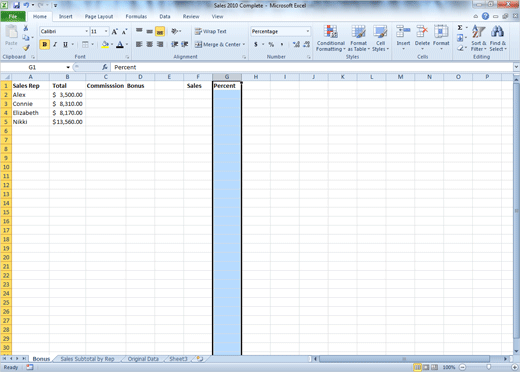Viewport: 520px width, 372px height.
Task: Toggle Italic formatting
Action: (55, 44)
